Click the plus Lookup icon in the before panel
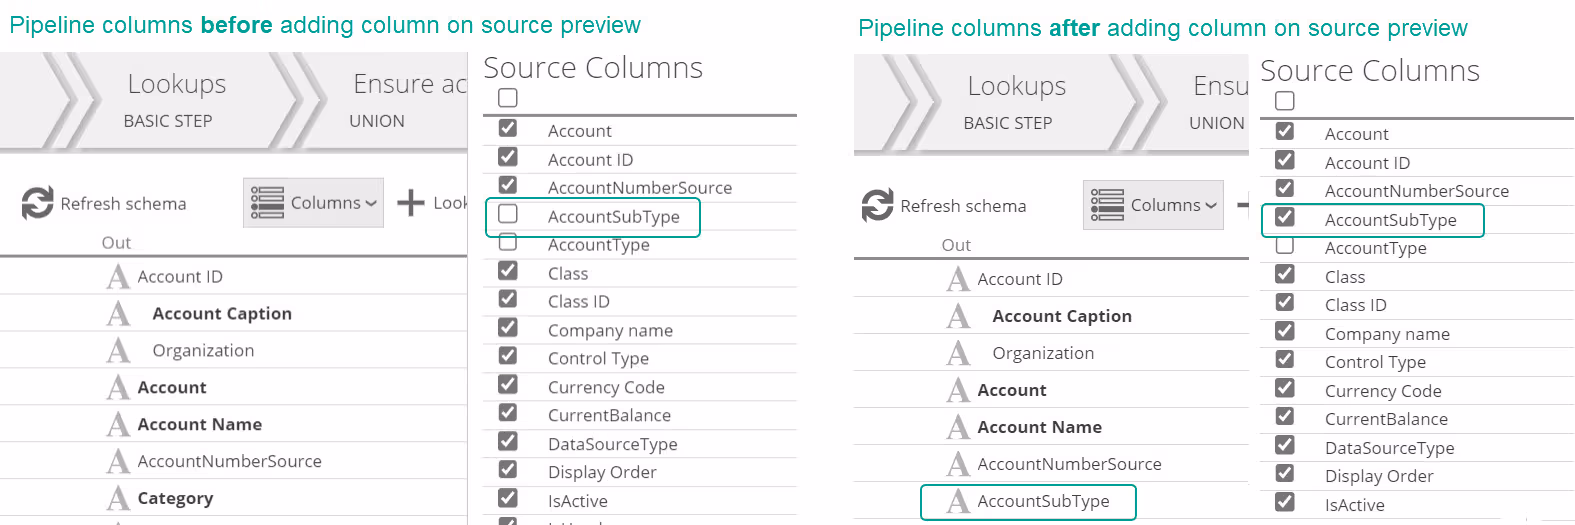 click(410, 203)
